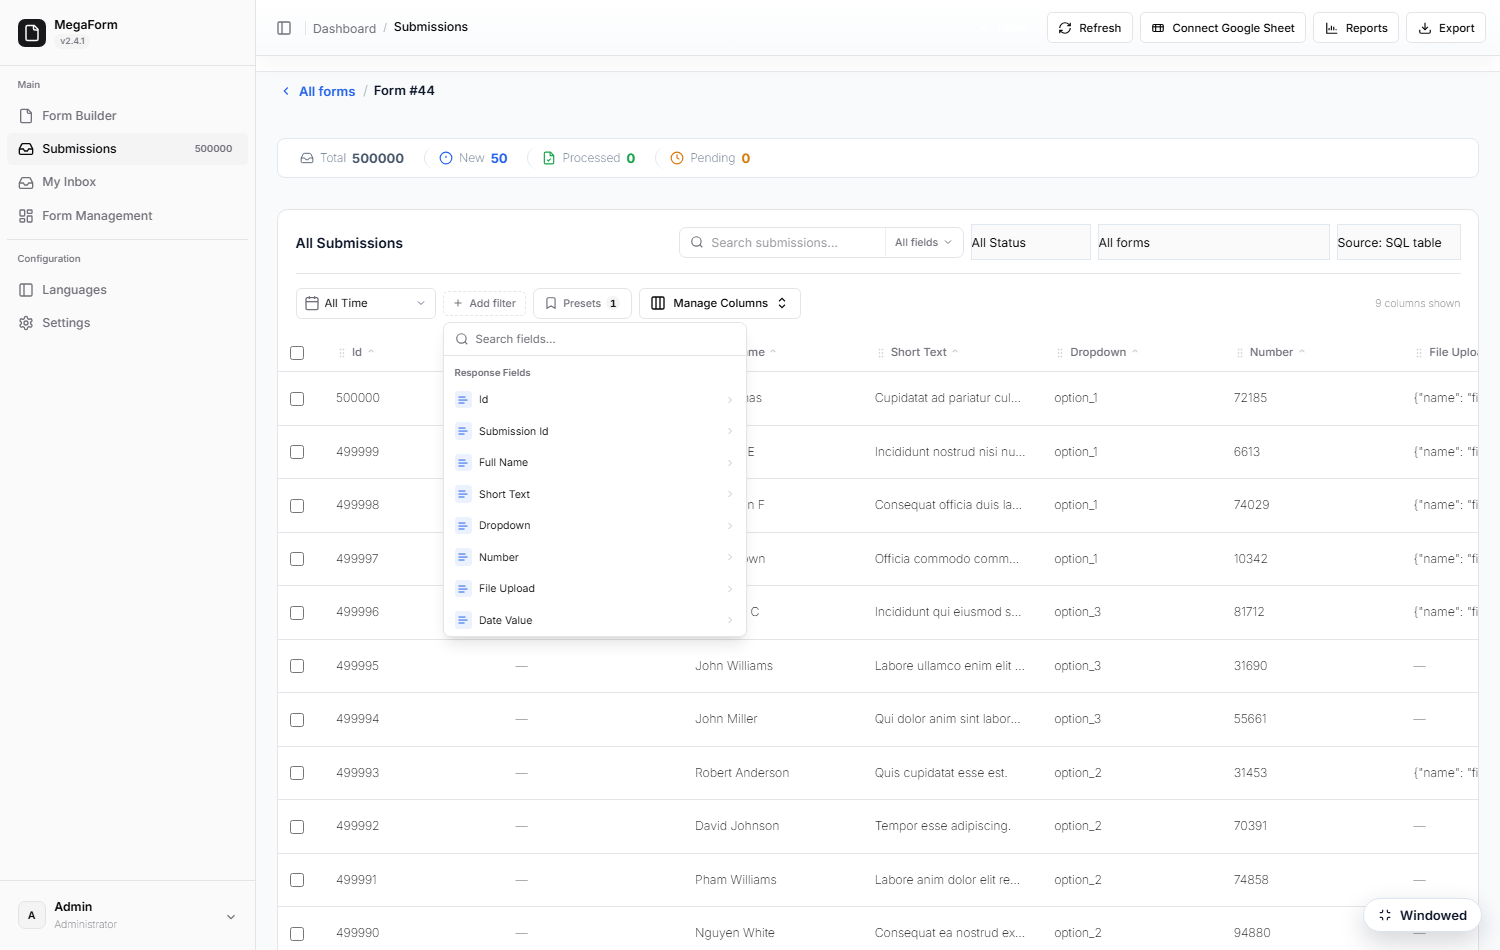Open Manage Columns dropdown
Screen dimensions: 1500x950
720,304
